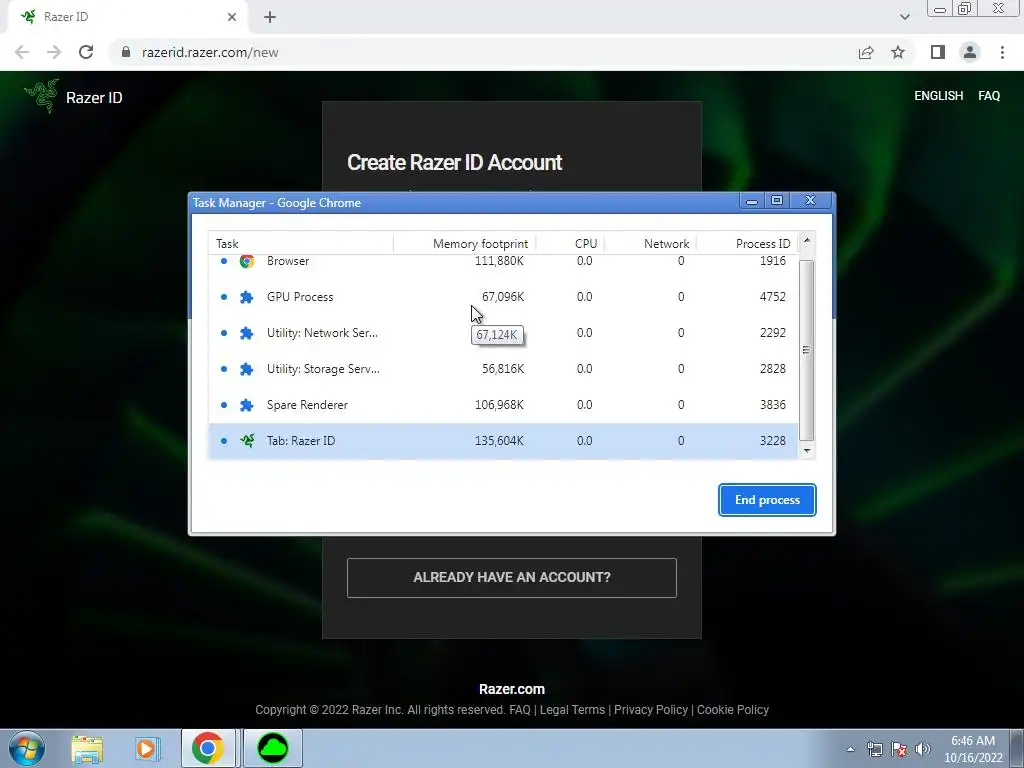1024x768 pixels.
Task: Open the Windows Start menu
Action: click(27, 748)
